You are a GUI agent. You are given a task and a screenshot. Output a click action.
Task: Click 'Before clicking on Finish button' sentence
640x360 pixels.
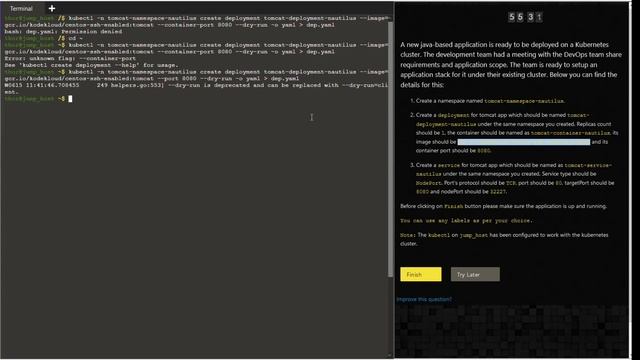pyautogui.click(x=503, y=206)
